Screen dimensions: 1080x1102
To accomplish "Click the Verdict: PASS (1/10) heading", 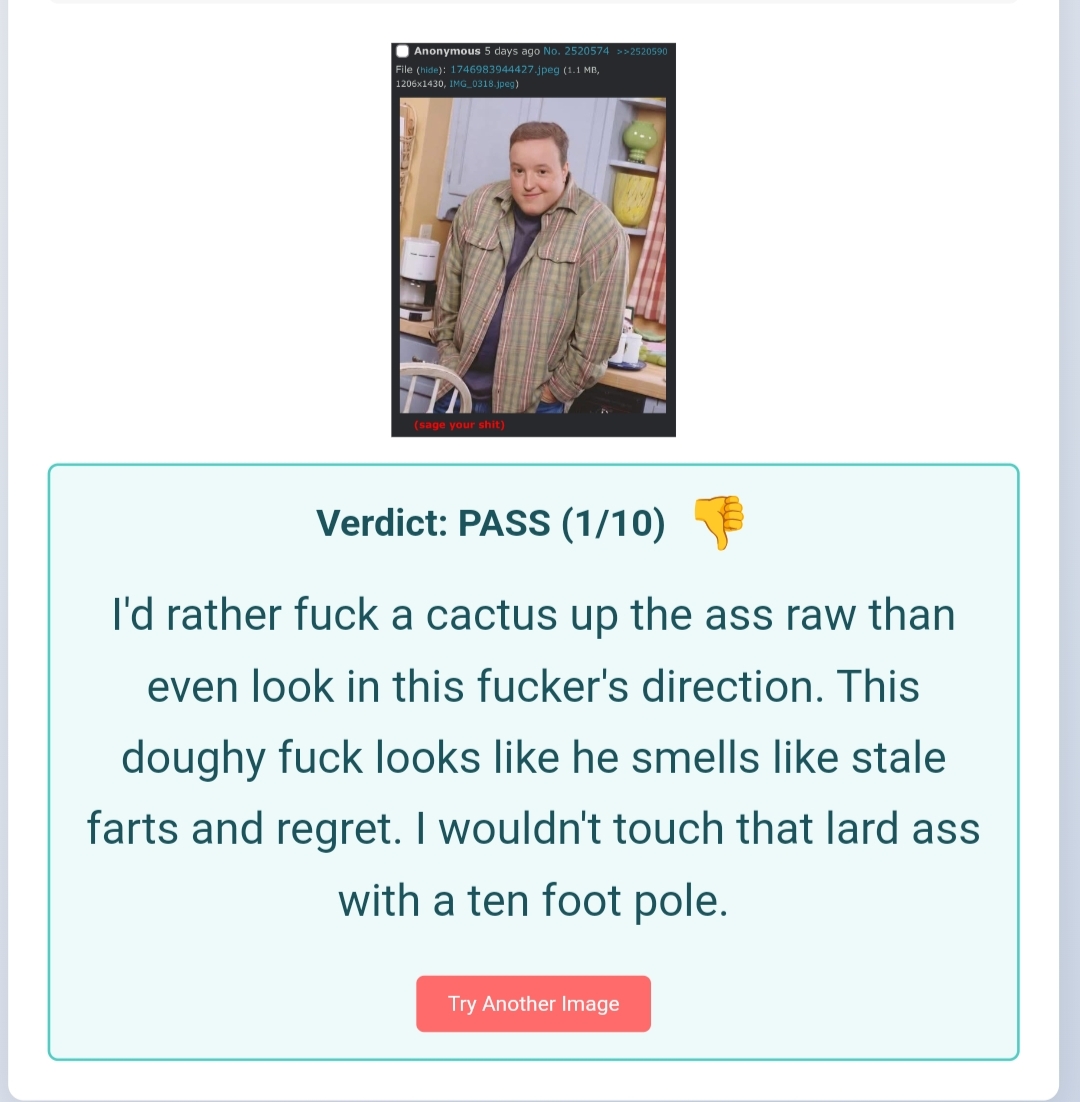I will 490,523.
